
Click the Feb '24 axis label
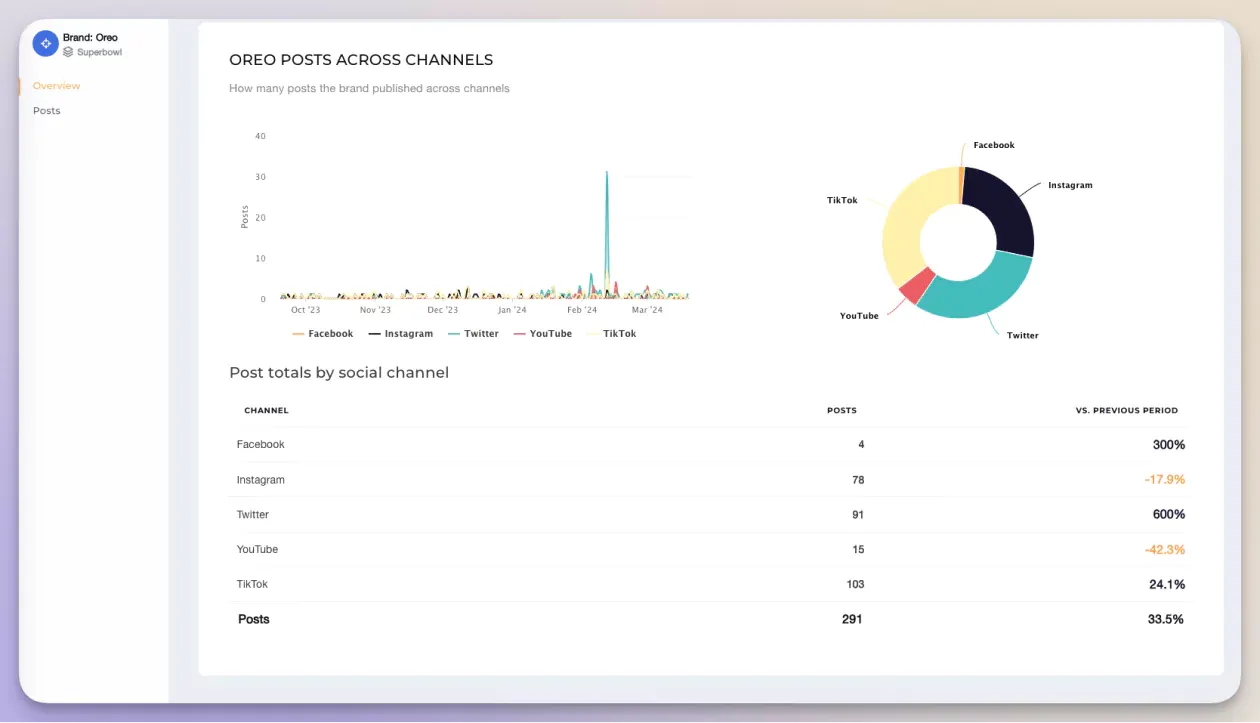point(582,310)
